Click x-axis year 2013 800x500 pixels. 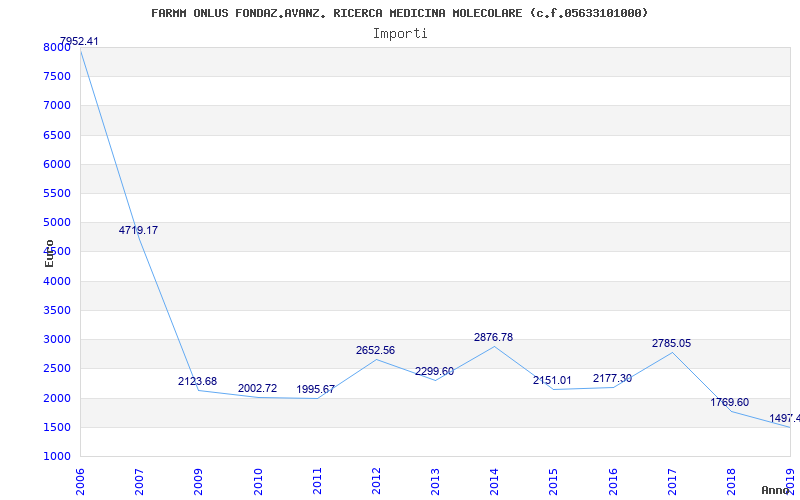coord(436,481)
